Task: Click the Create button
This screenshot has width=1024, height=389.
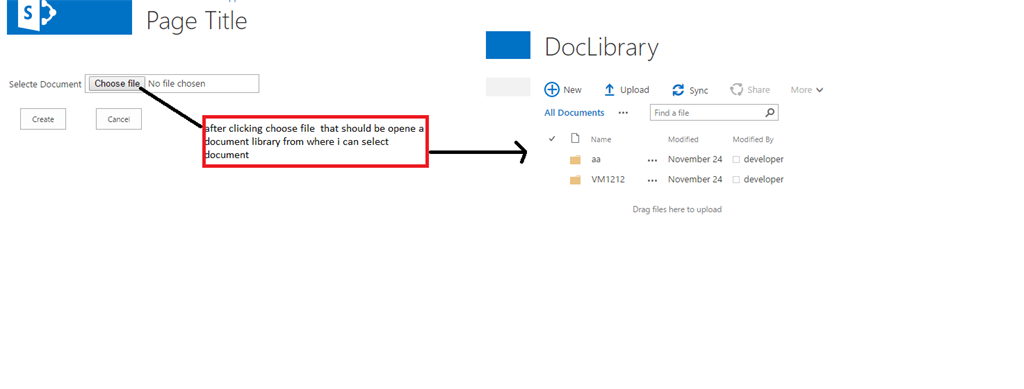Action: click(x=43, y=119)
